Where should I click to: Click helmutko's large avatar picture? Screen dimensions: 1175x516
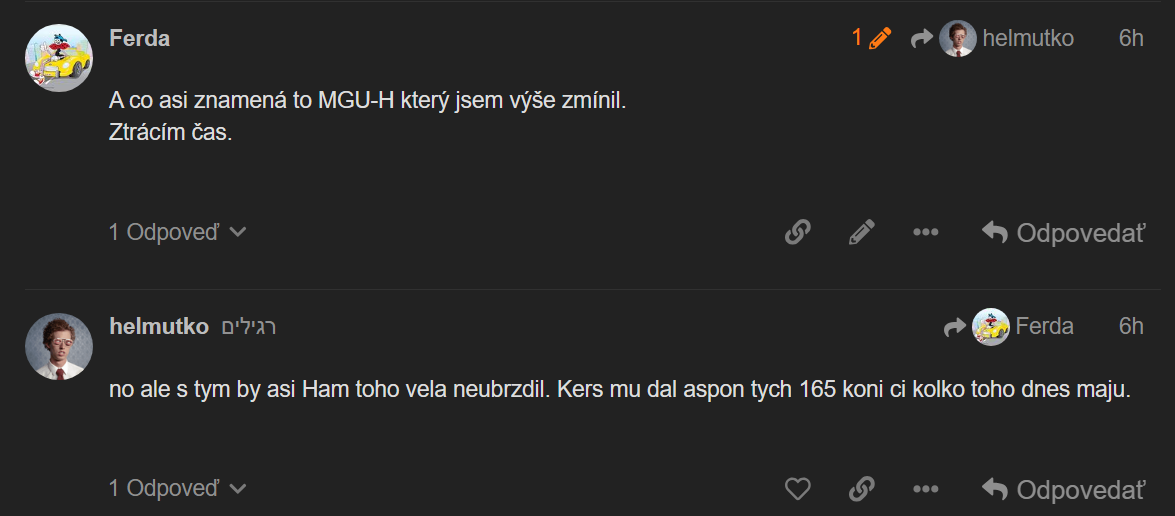pyautogui.click(x=59, y=347)
